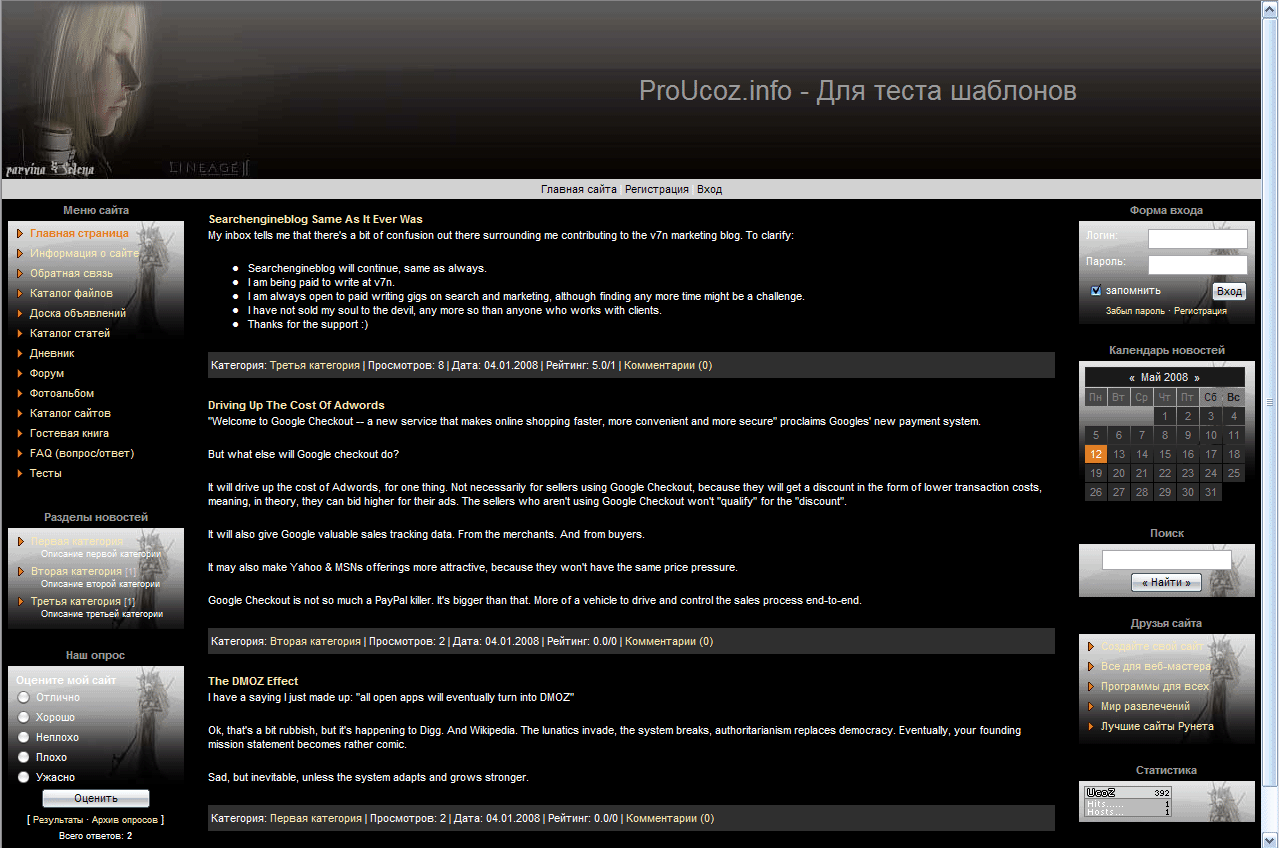Open 'Третья категория' news section

tap(76, 601)
